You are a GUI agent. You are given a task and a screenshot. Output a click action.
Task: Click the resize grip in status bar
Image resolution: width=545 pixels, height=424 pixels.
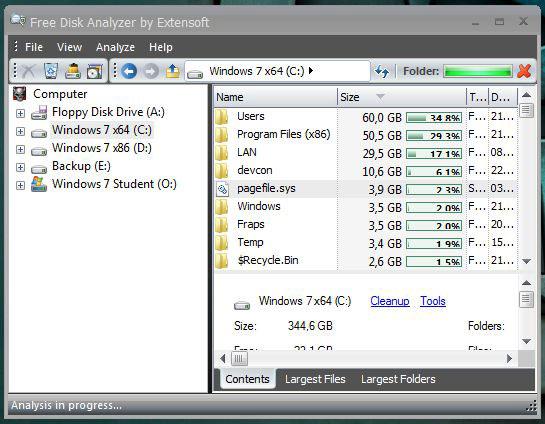click(x=532, y=406)
